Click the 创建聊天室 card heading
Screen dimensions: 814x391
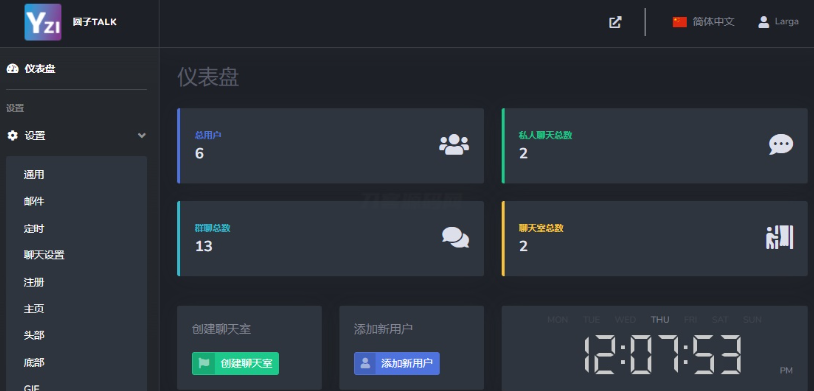221,329
